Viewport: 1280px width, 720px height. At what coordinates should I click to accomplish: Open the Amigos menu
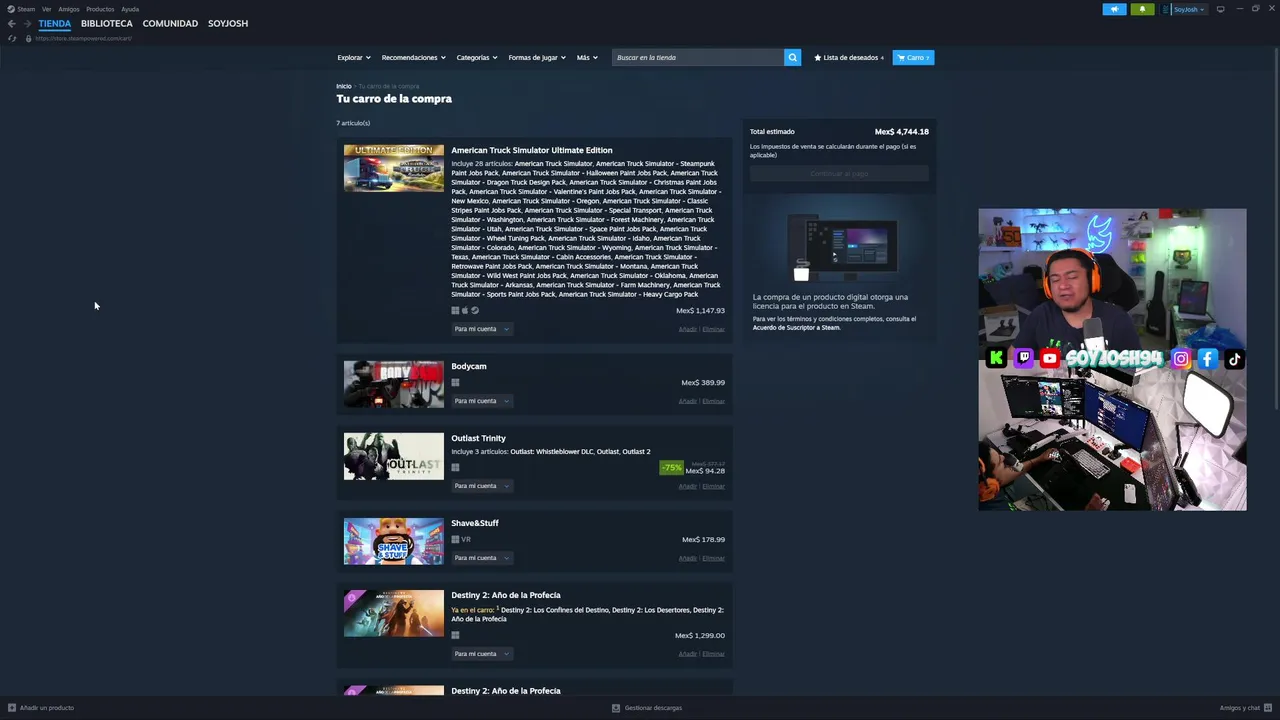tap(69, 9)
